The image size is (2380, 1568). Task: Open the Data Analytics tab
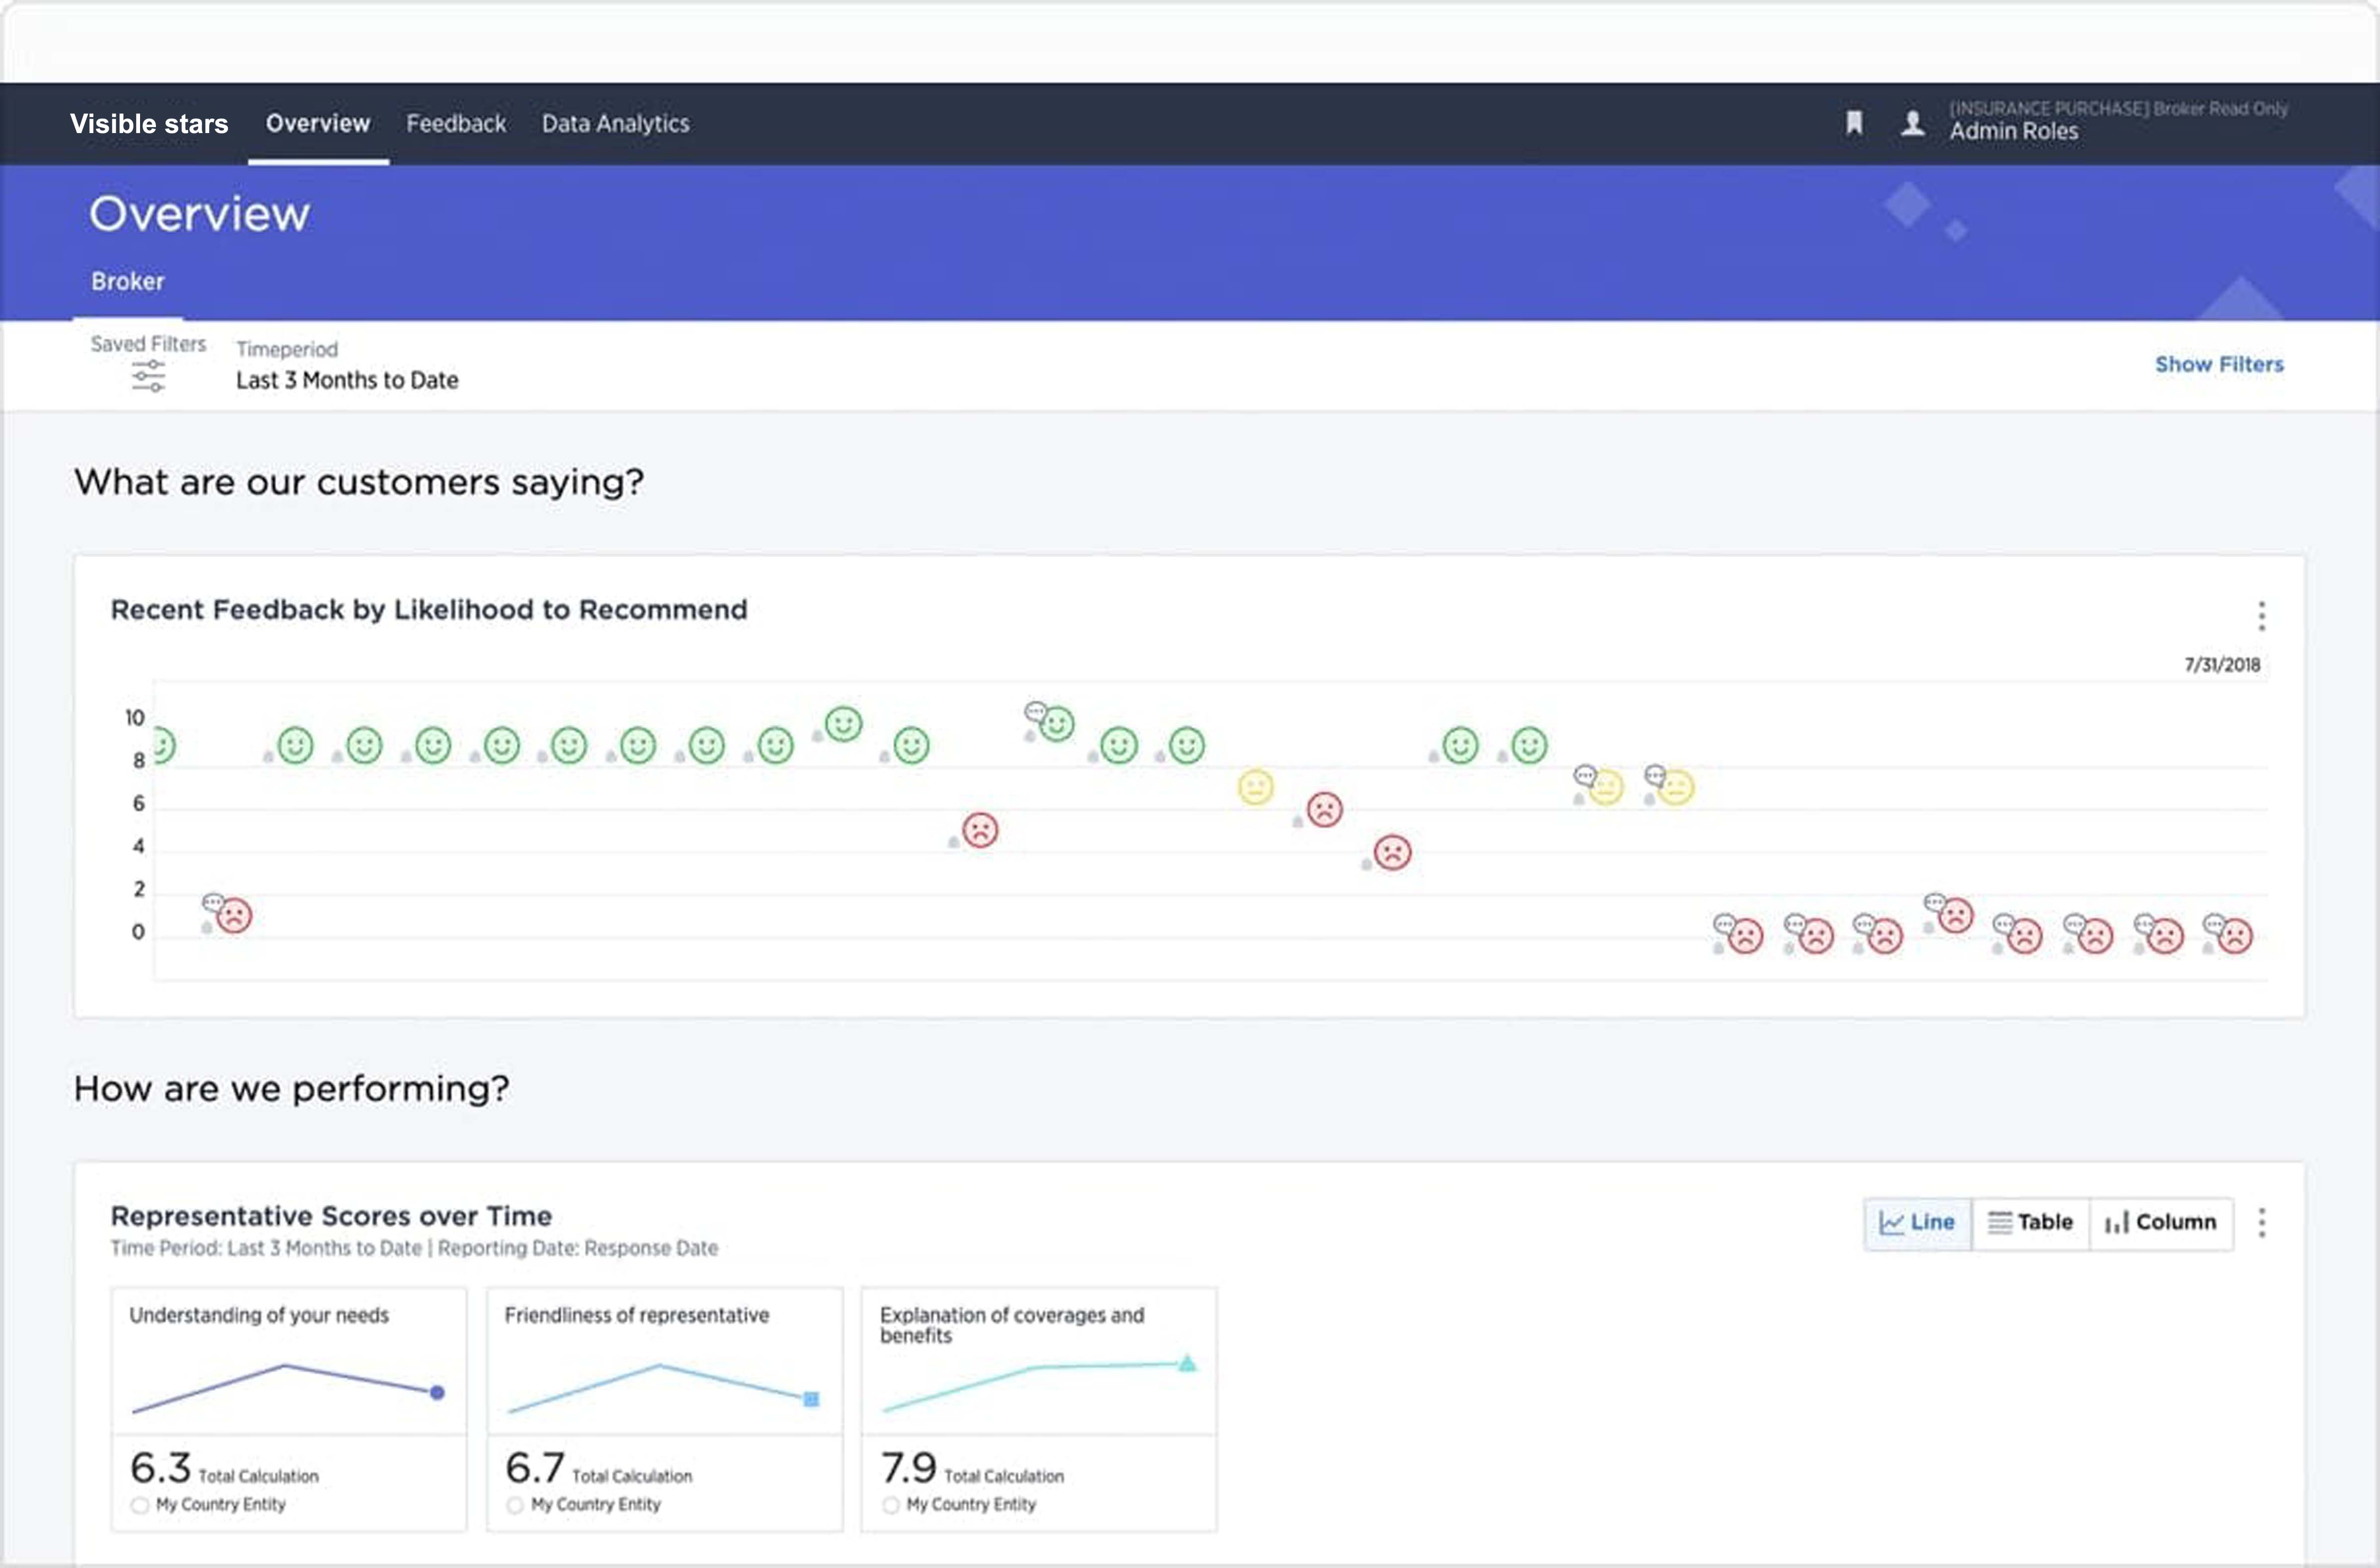coord(615,123)
